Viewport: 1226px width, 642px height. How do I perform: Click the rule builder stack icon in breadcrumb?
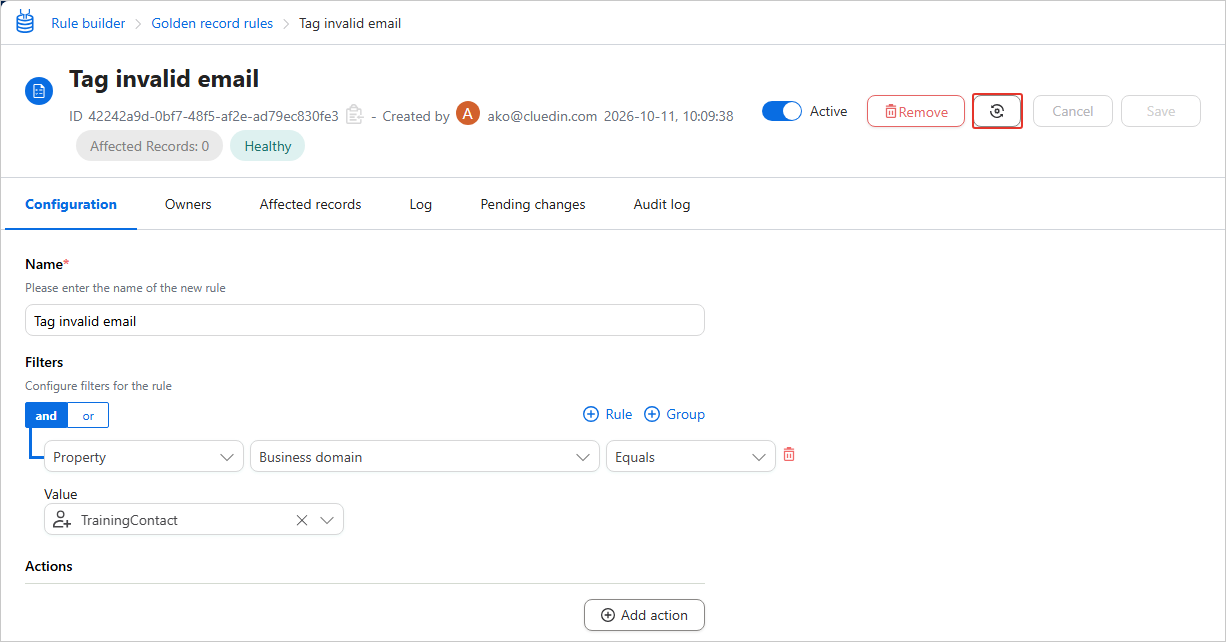point(25,22)
